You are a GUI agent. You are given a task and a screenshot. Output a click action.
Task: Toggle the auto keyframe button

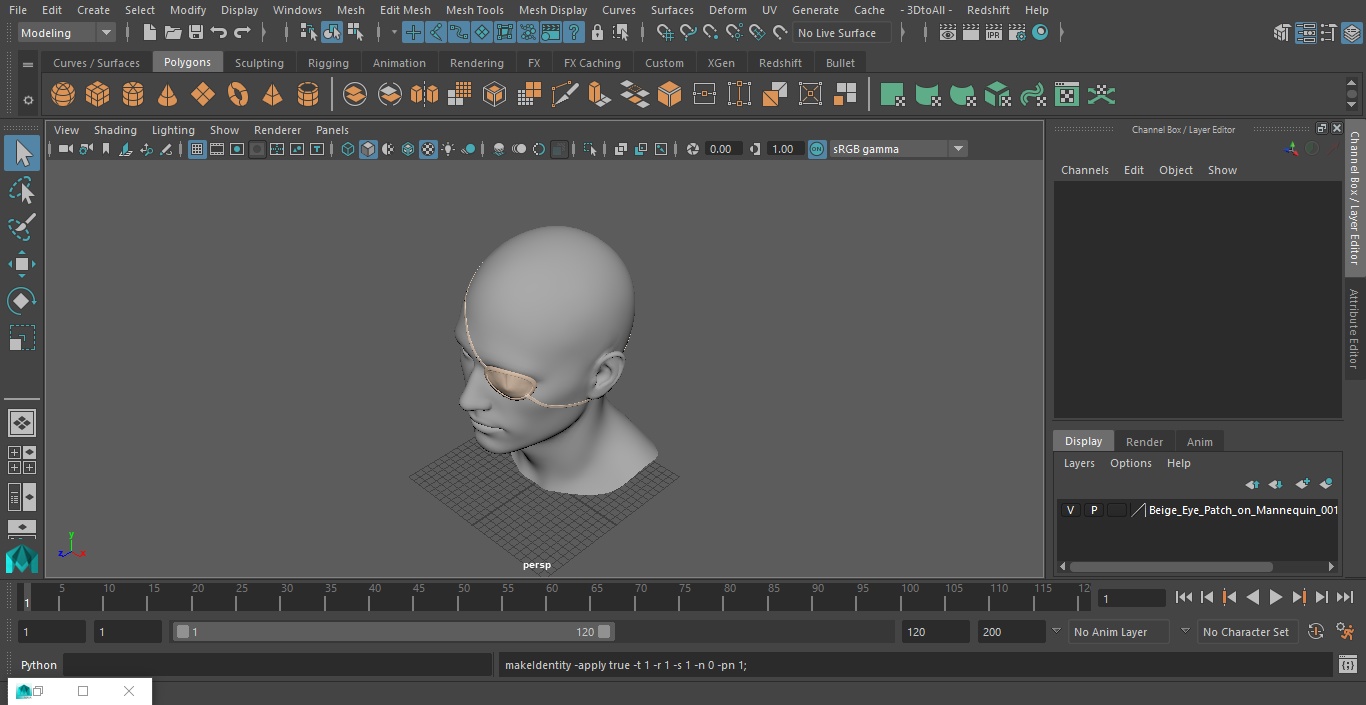[x=1316, y=632]
